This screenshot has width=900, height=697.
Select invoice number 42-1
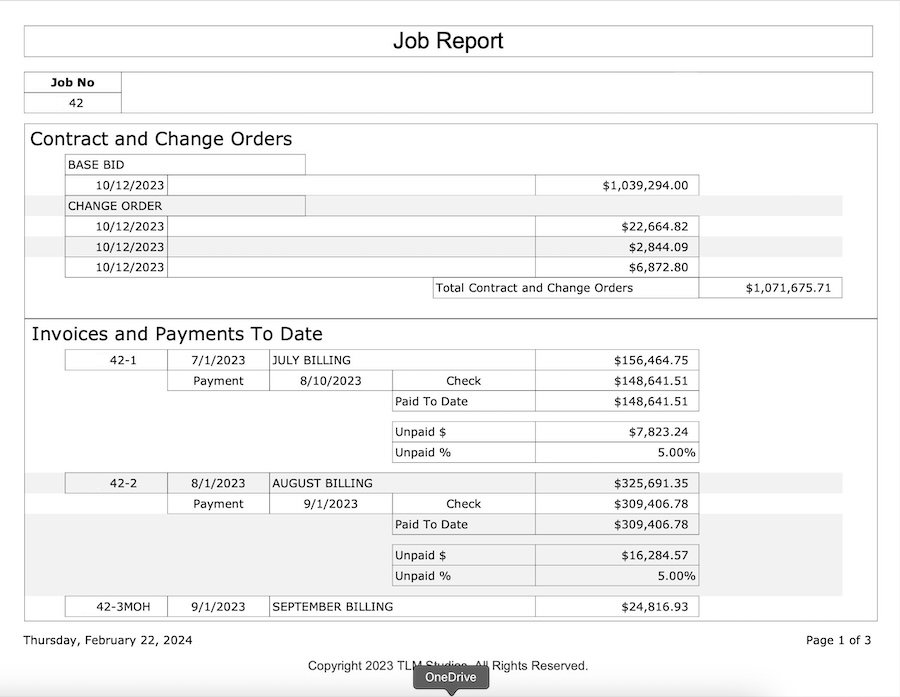click(x=116, y=360)
